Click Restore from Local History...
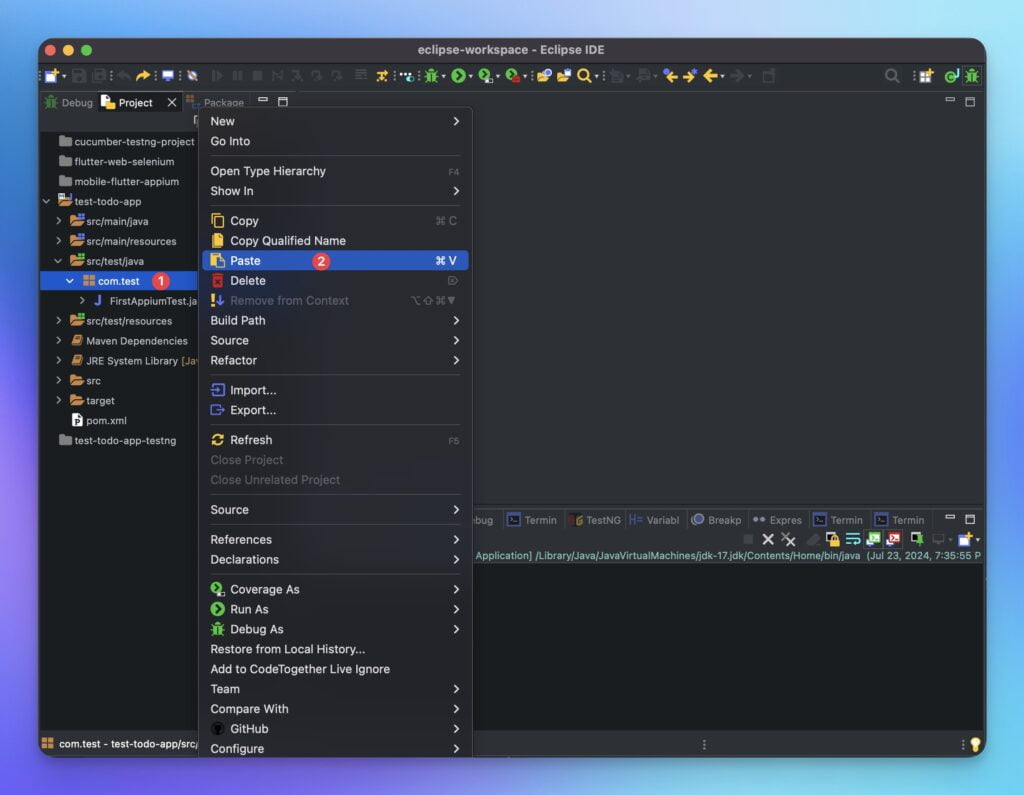The image size is (1024, 795). pyautogui.click(x=334, y=649)
